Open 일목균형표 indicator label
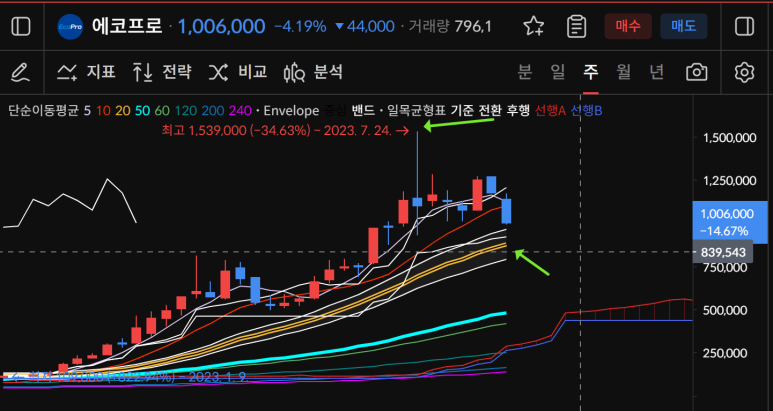 point(416,111)
